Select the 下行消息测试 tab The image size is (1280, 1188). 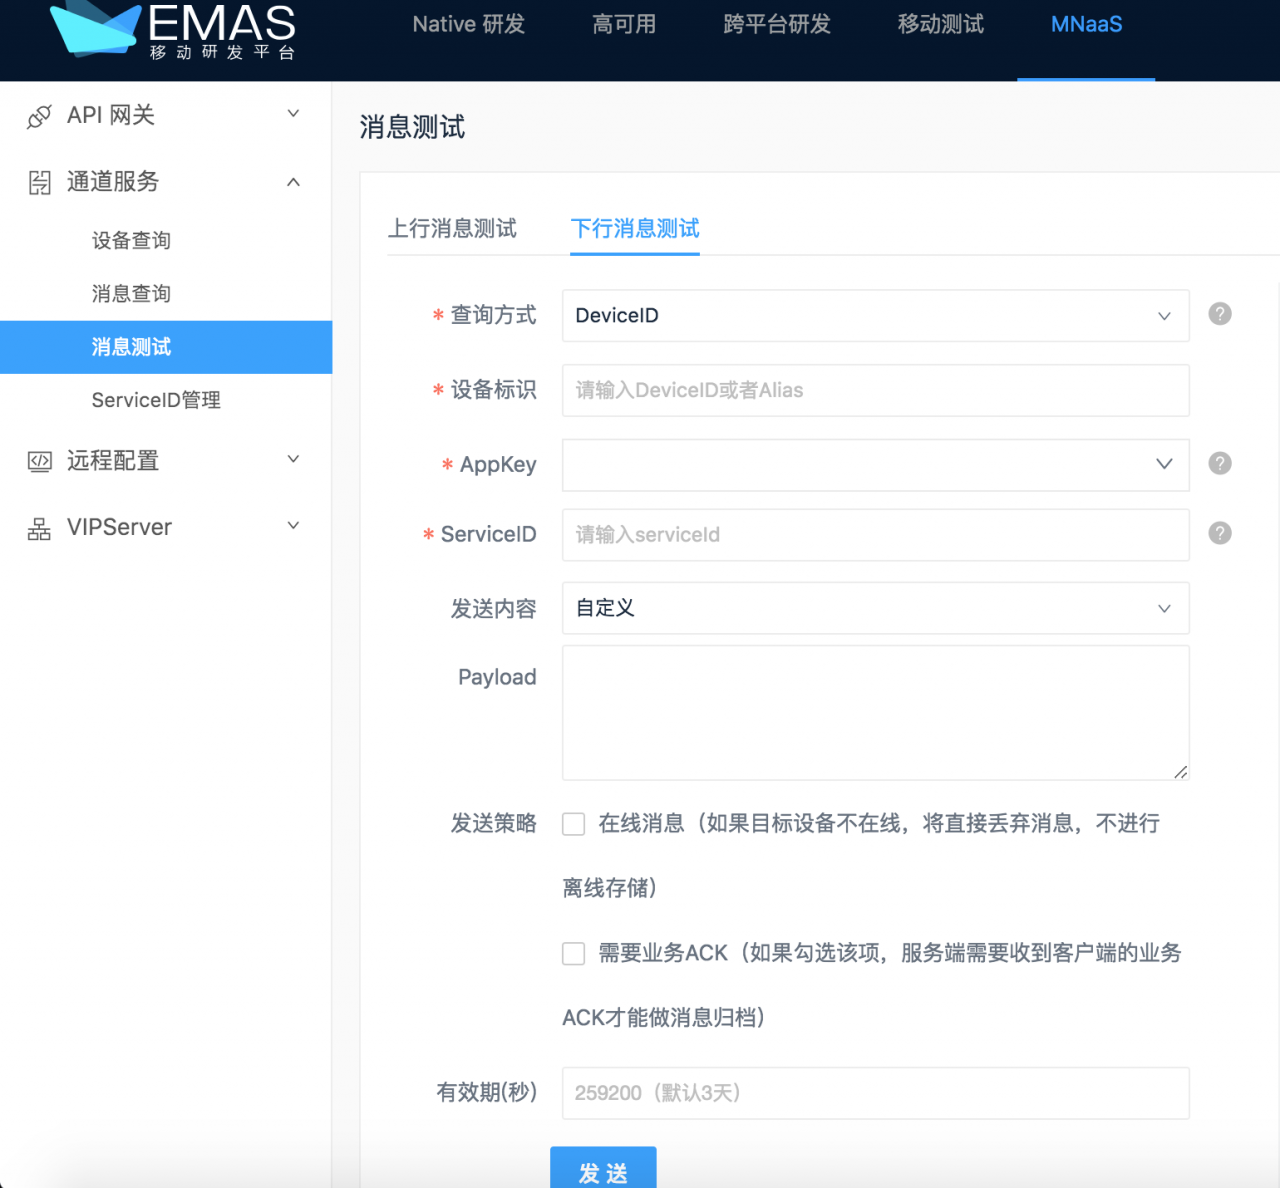635,229
